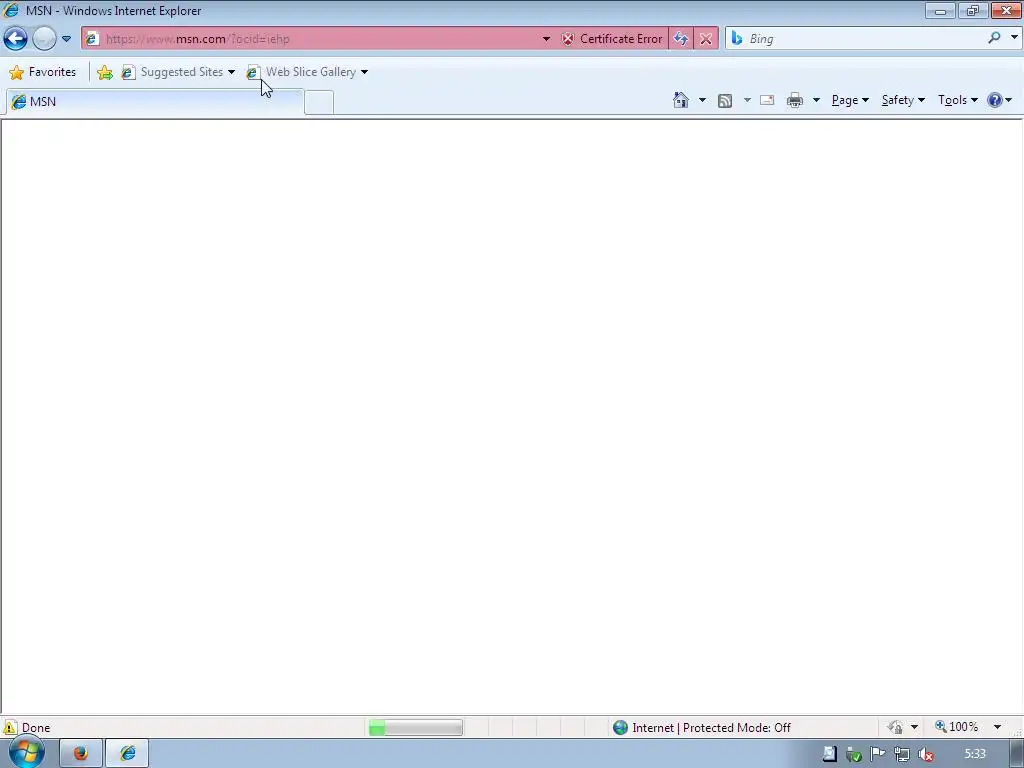Click Add to Favorites Bar star icon

(104, 72)
